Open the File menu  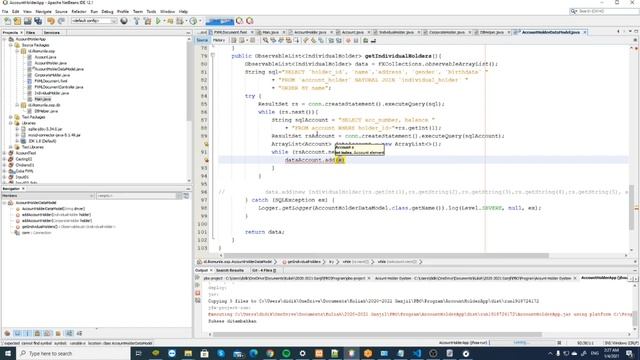point(5,11)
